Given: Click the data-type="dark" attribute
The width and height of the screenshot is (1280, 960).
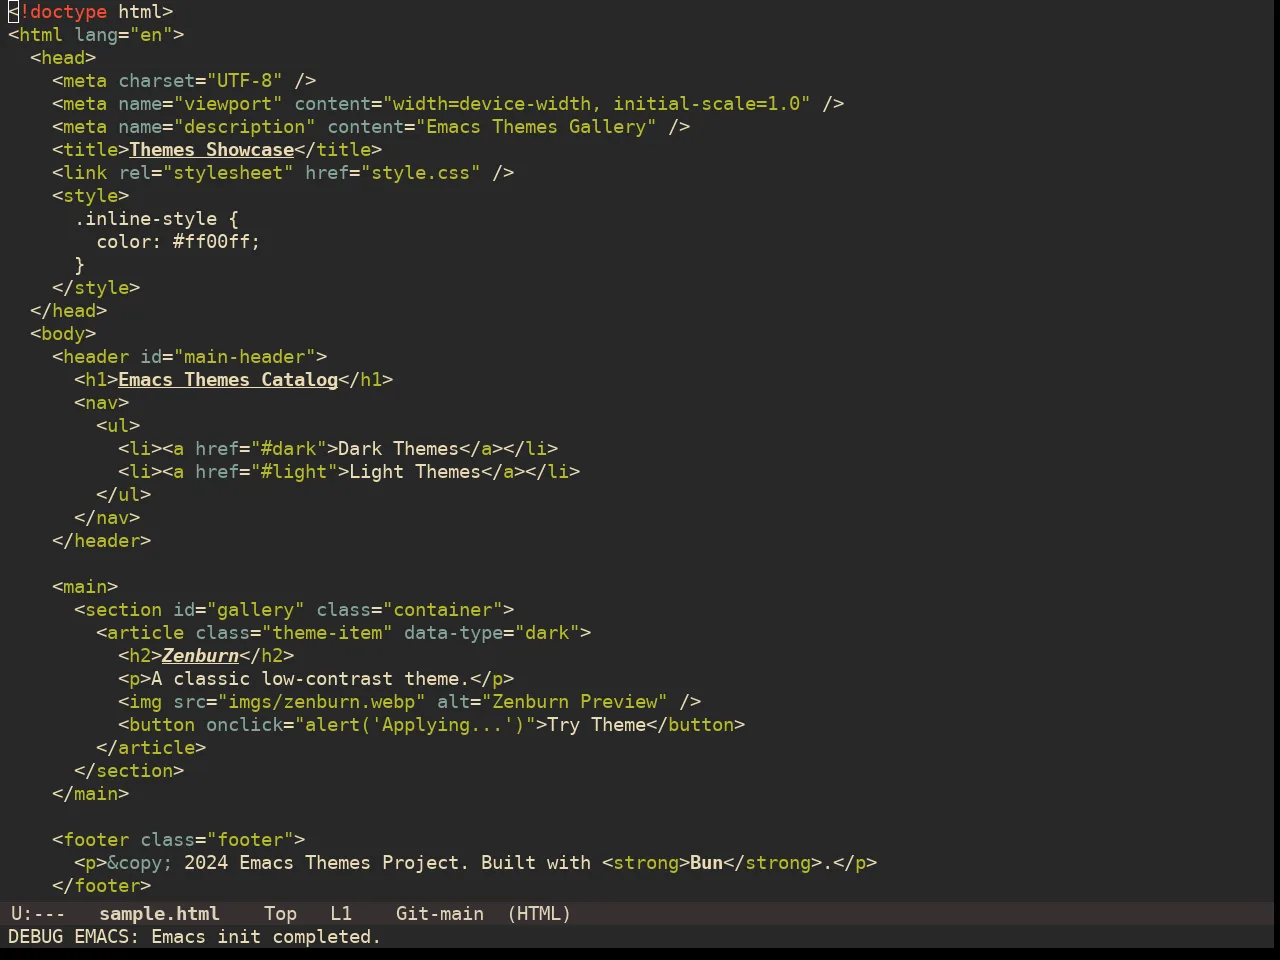Looking at the screenshot, I should [x=492, y=633].
